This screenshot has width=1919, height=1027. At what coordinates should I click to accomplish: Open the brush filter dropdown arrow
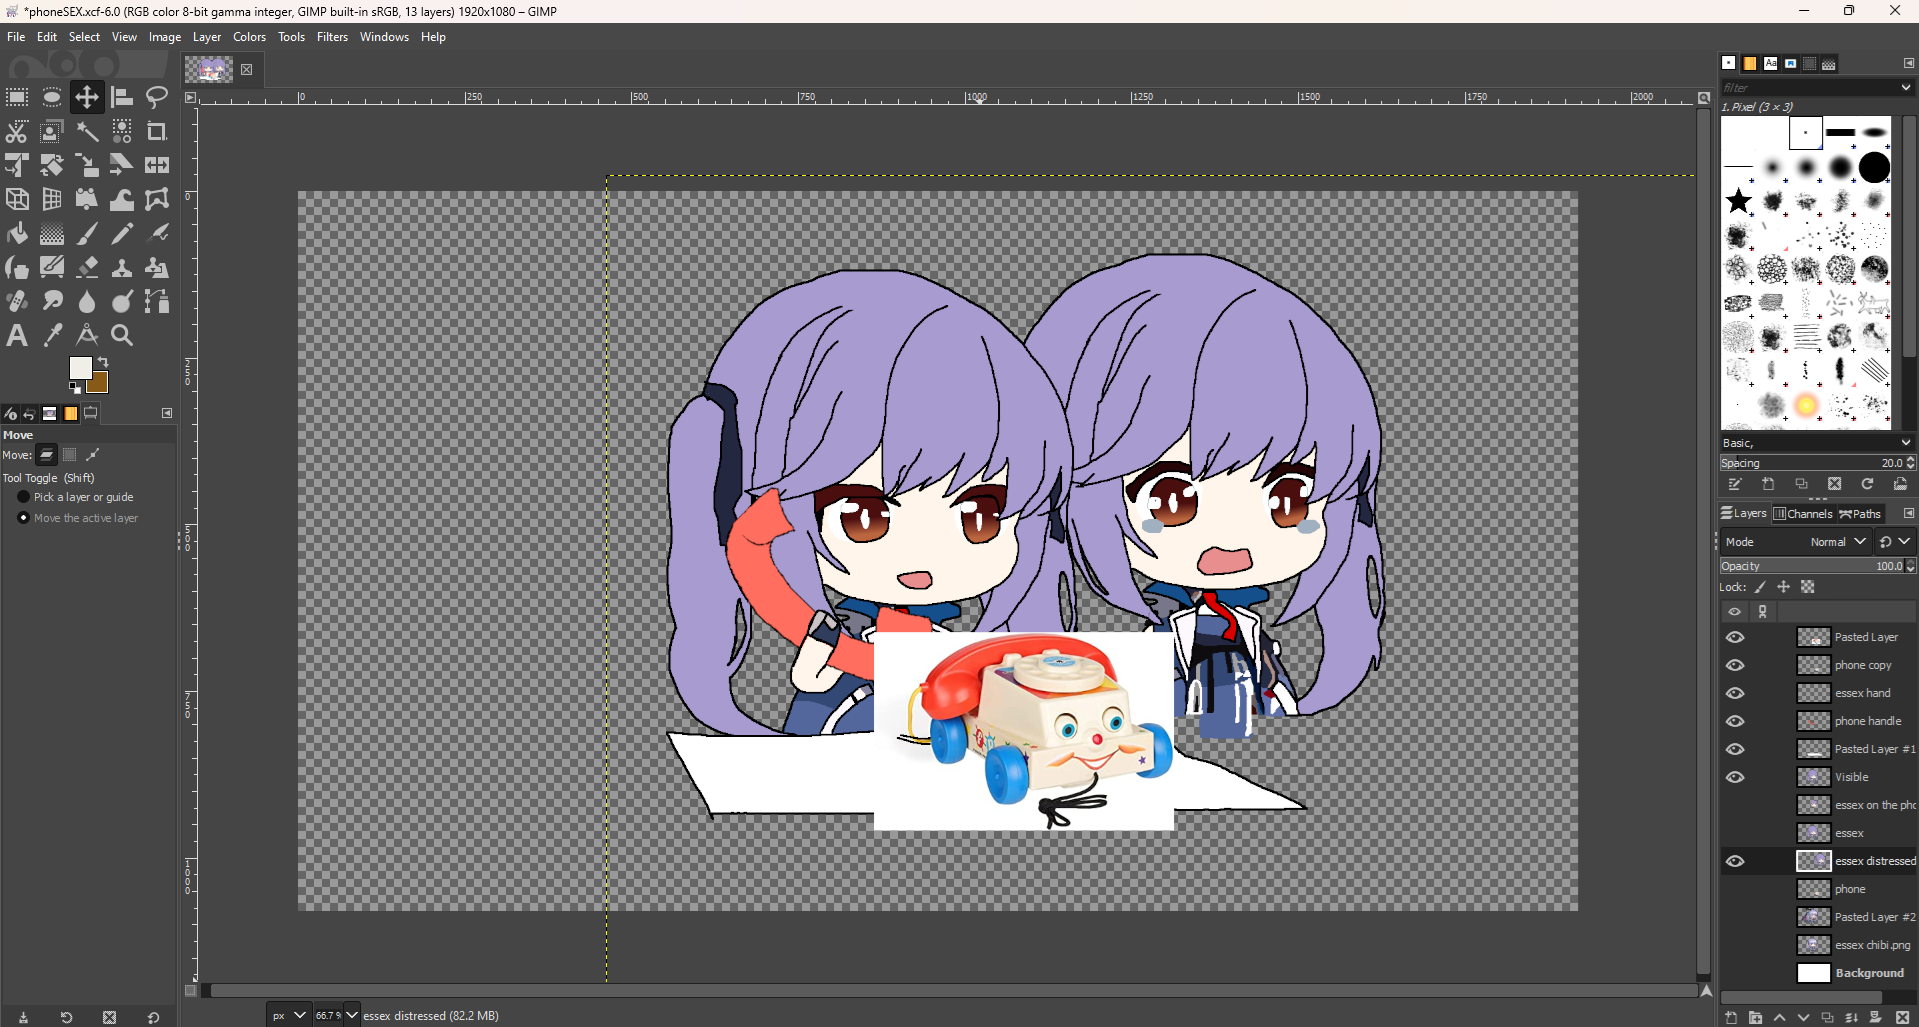1906,88
